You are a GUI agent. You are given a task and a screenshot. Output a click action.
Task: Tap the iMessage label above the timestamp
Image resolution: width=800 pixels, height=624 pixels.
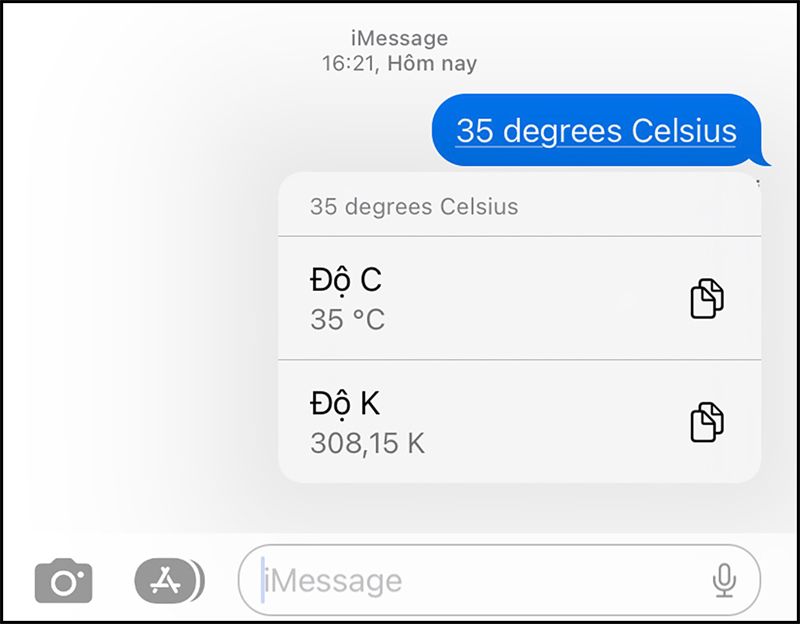point(400,39)
